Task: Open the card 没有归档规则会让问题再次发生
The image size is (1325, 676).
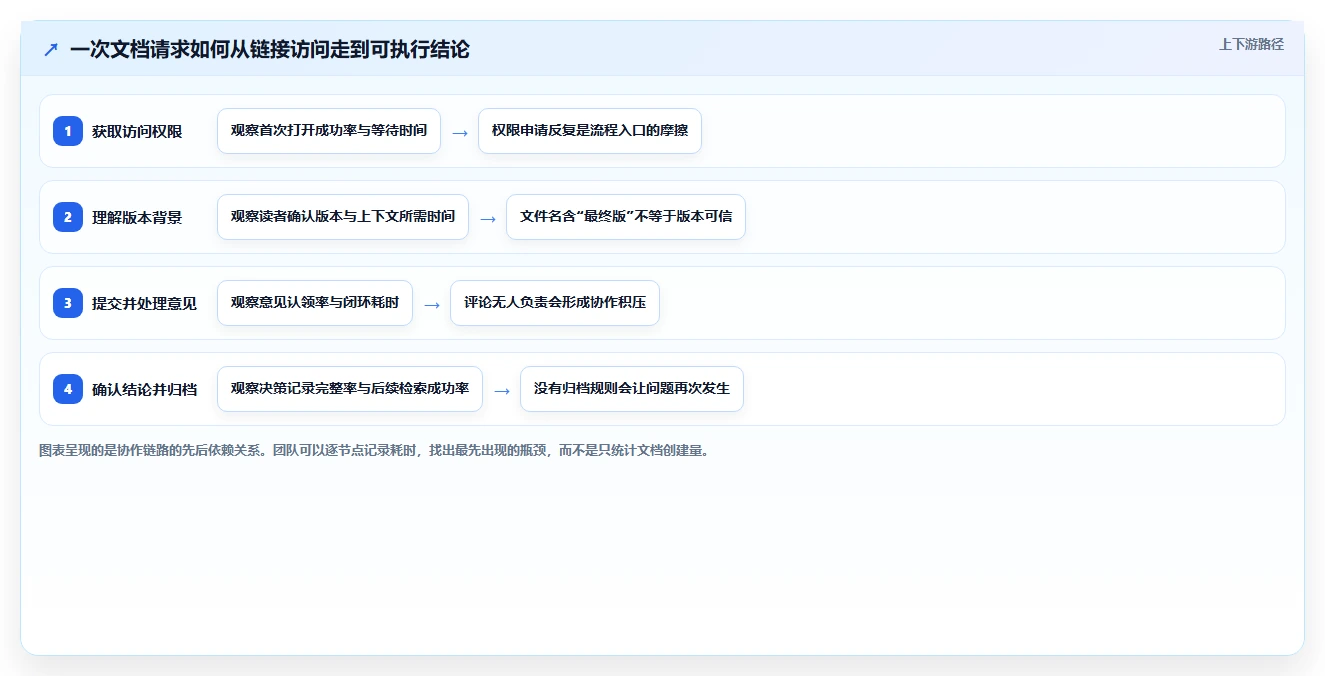Action: pos(632,389)
